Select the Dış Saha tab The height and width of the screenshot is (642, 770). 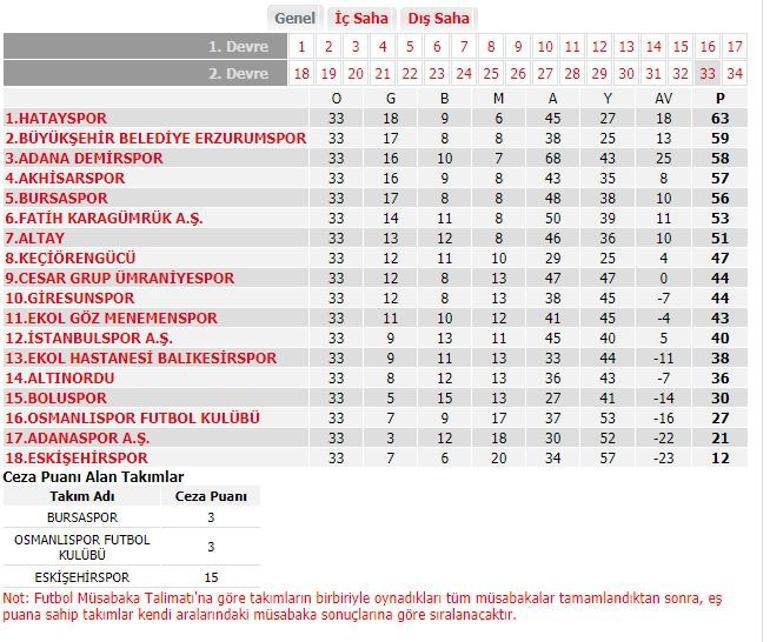click(x=439, y=18)
